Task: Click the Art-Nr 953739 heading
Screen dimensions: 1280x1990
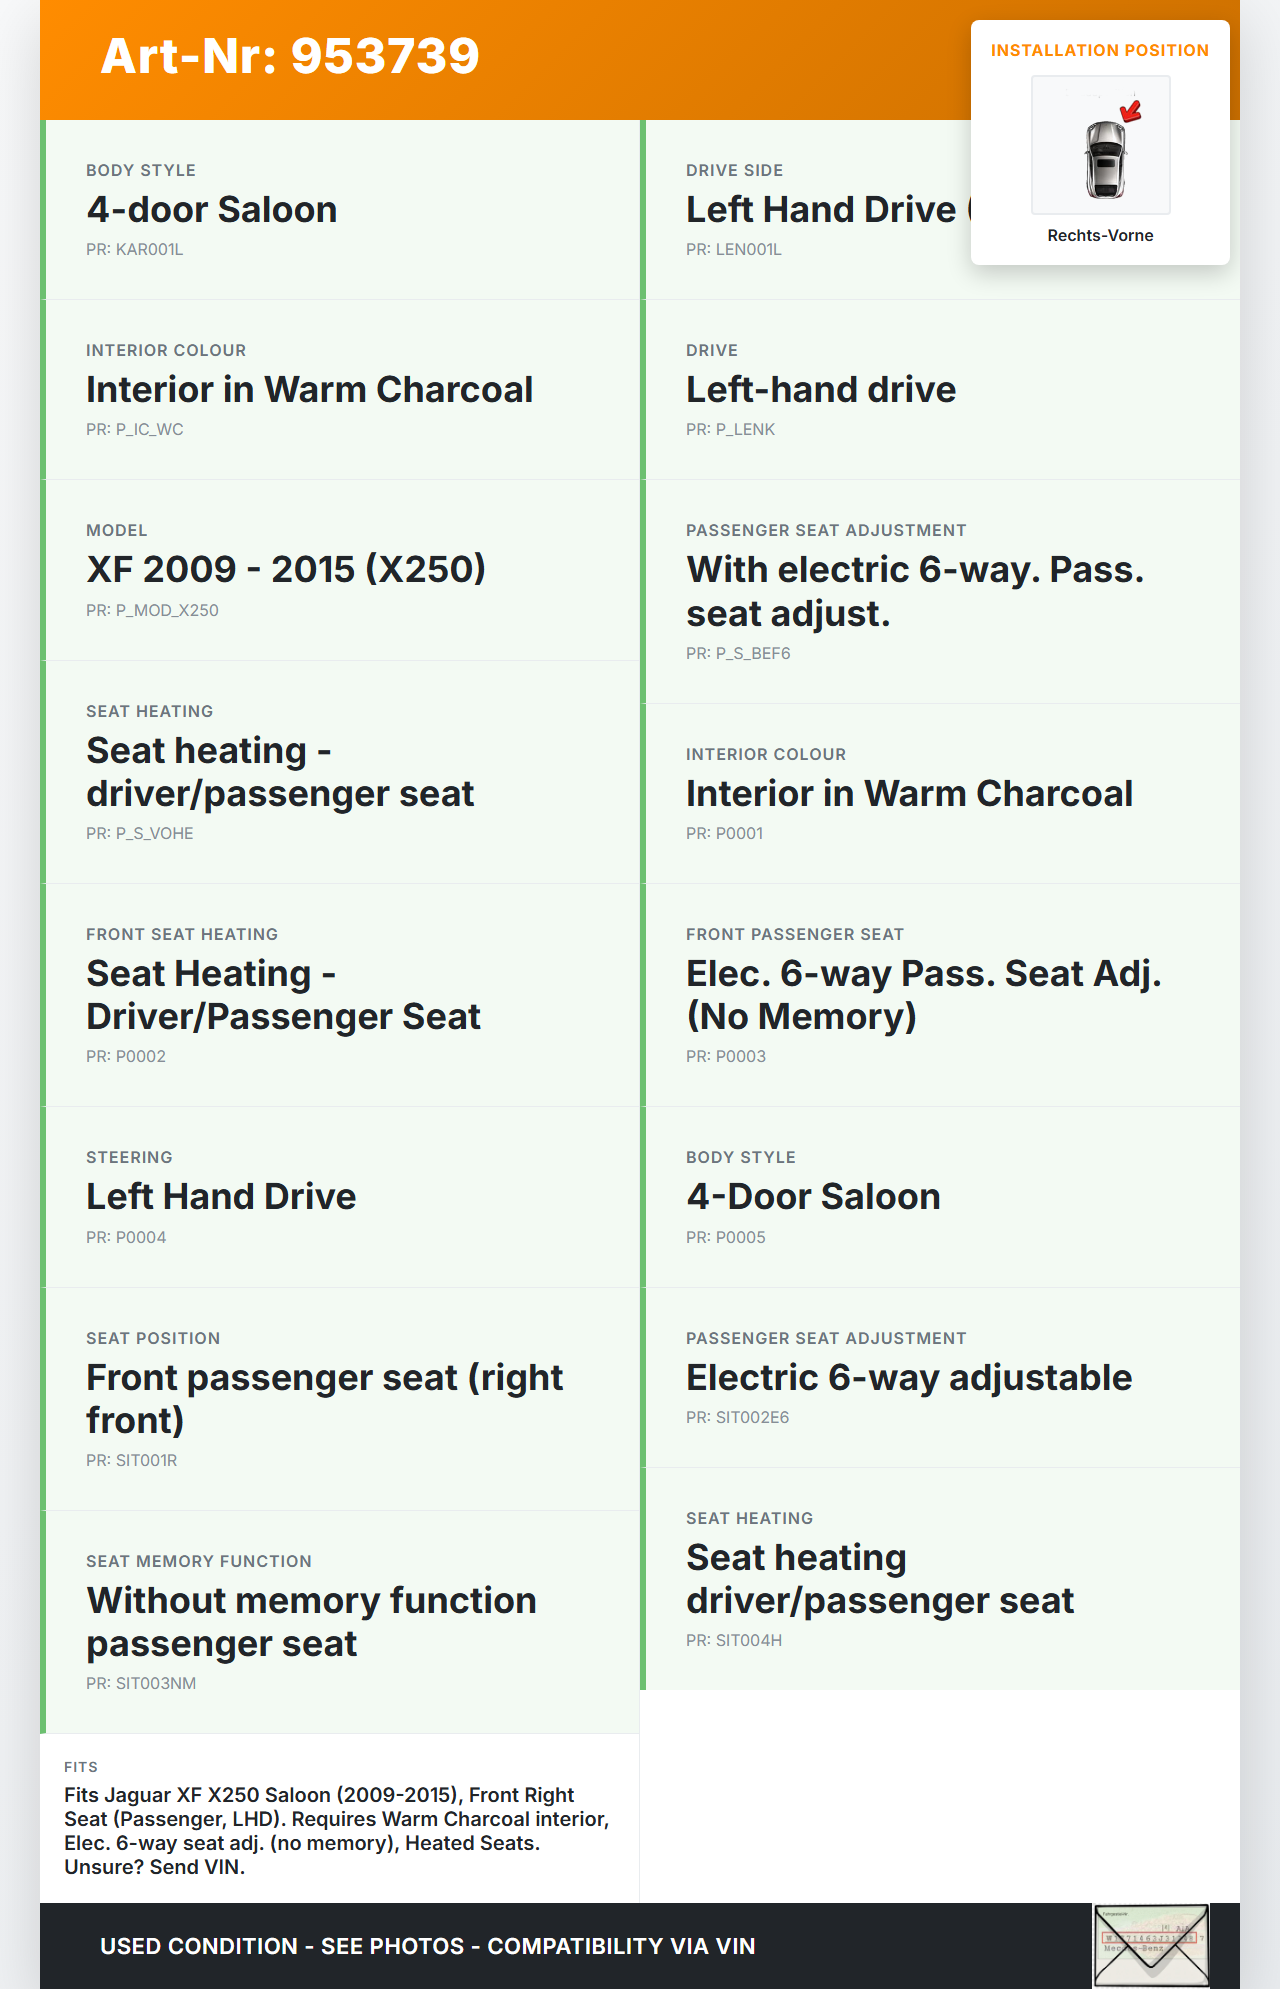Action: coord(290,56)
